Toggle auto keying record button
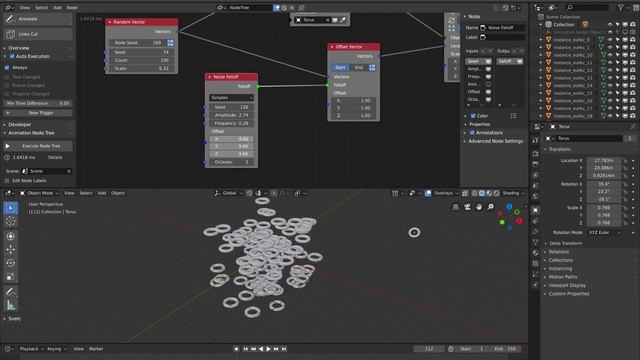The width and height of the screenshot is (640, 360). tap(236, 349)
